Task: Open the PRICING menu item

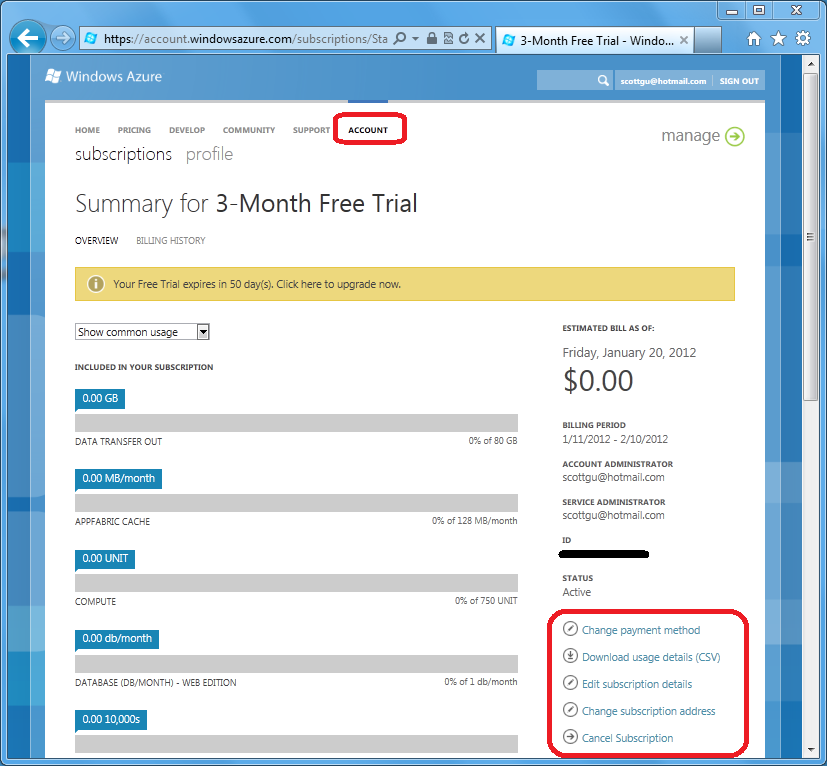Action: click(x=134, y=130)
